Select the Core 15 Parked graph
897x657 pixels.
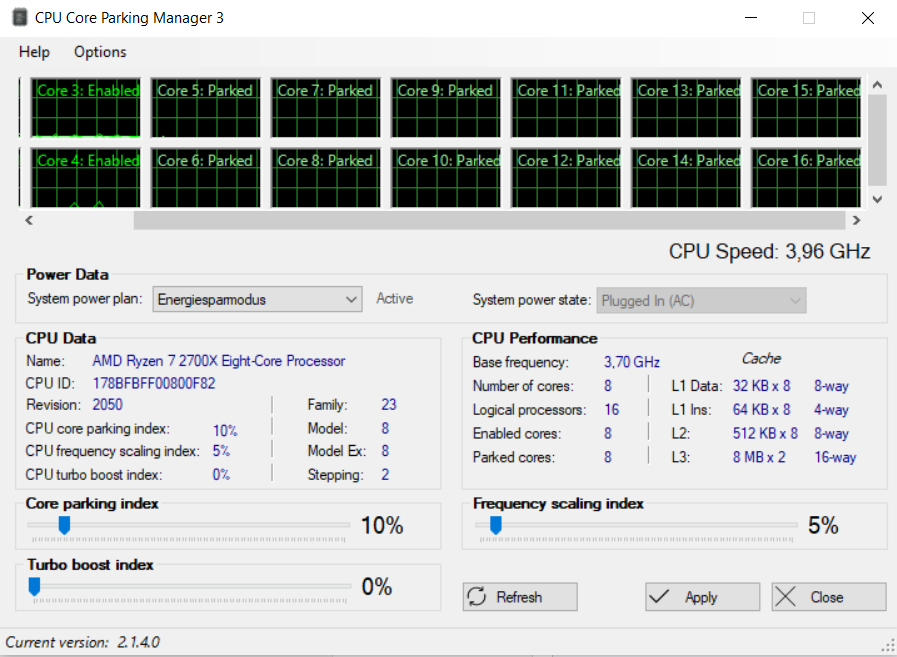[807, 108]
